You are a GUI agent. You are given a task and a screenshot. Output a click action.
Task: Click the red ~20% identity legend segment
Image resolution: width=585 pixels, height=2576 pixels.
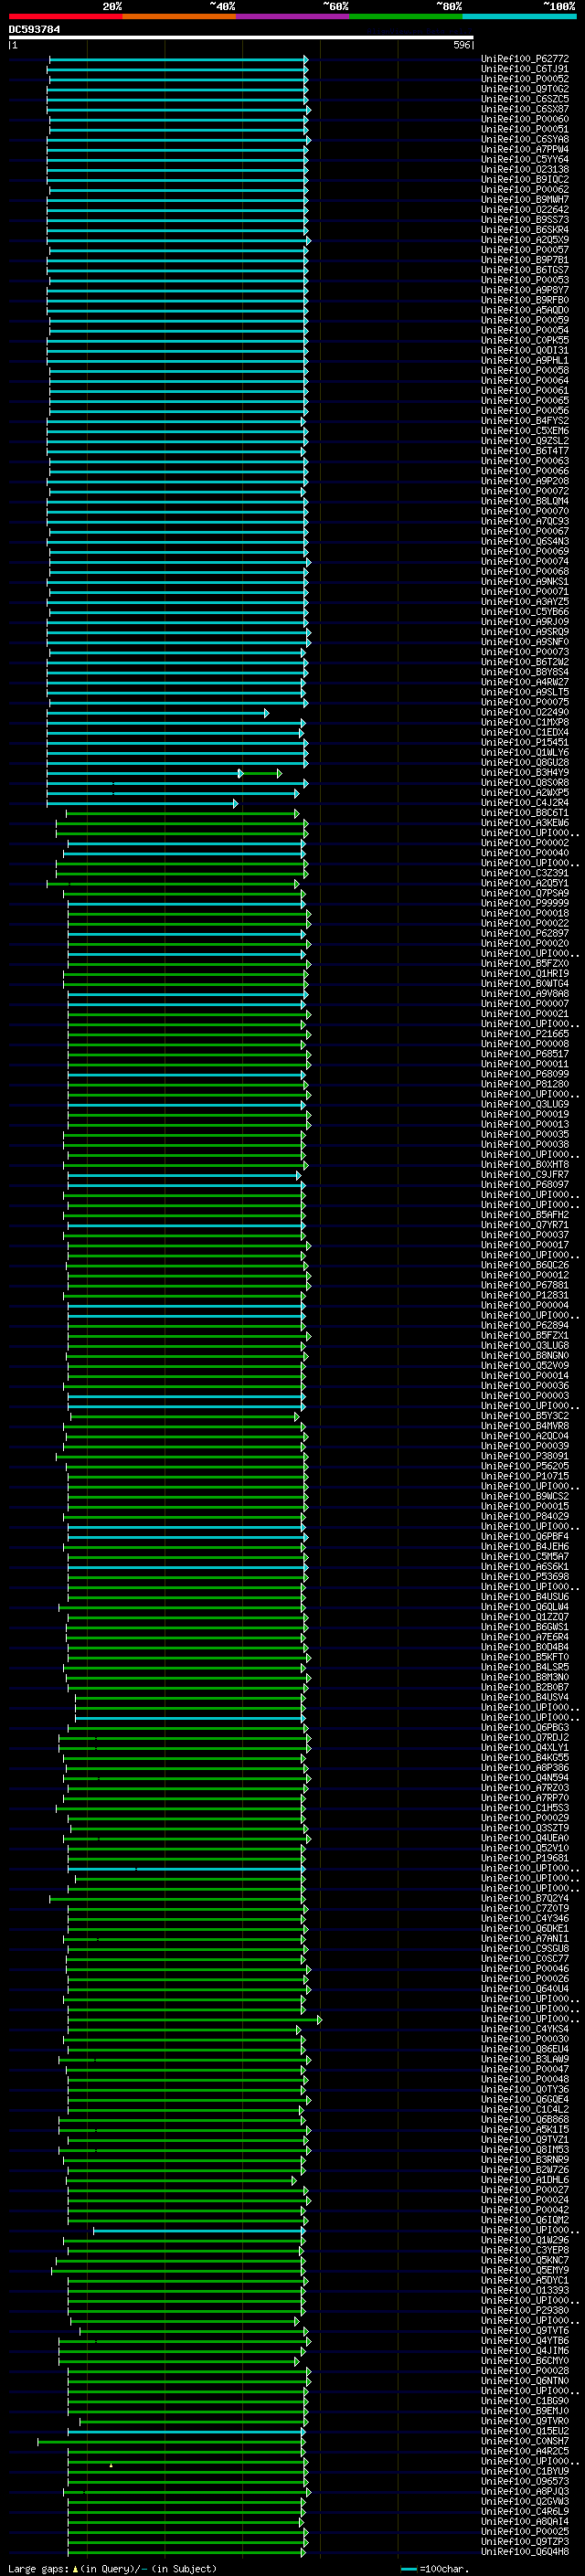click(x=66, y=16)
